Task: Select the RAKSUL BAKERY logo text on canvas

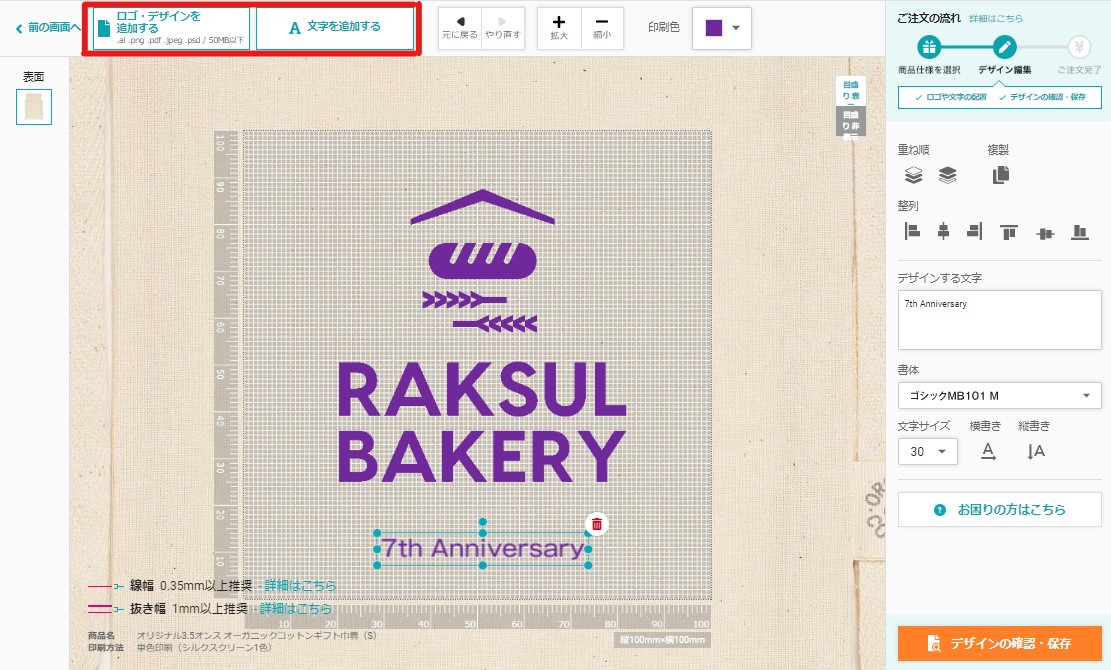Action: [482, 423]
